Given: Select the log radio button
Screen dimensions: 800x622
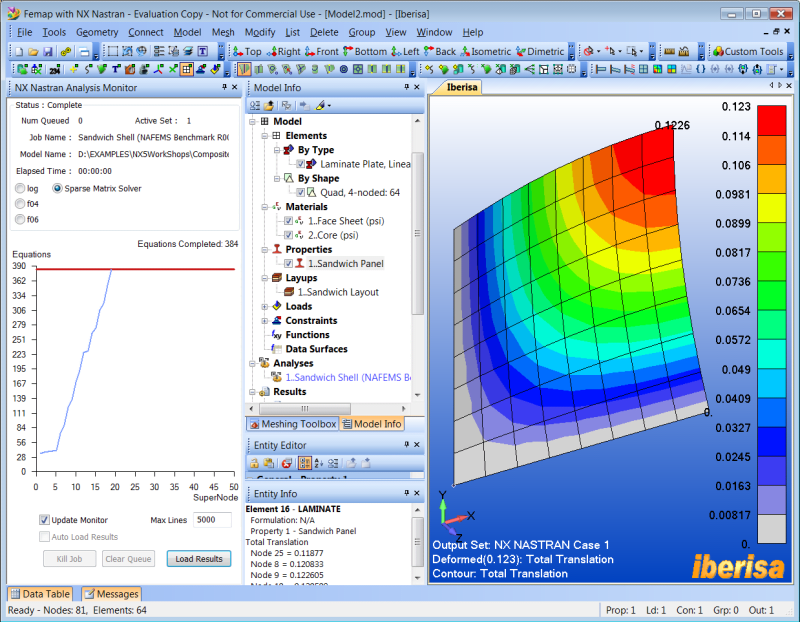Looking at the screenshot, I should coord(20,188).
